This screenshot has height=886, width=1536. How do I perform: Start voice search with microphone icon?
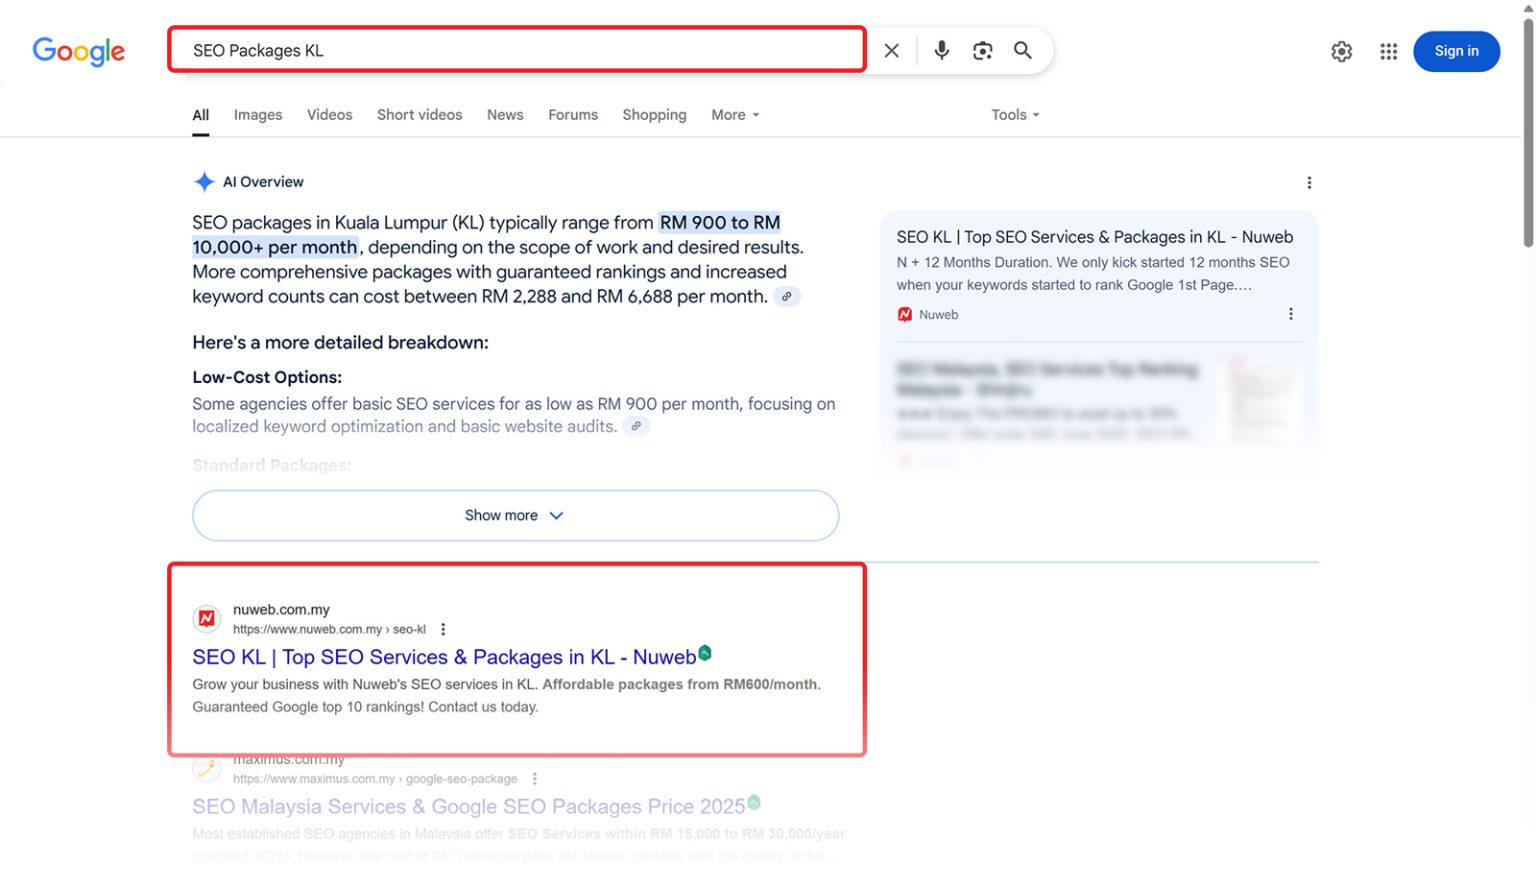tap(941, 51)
